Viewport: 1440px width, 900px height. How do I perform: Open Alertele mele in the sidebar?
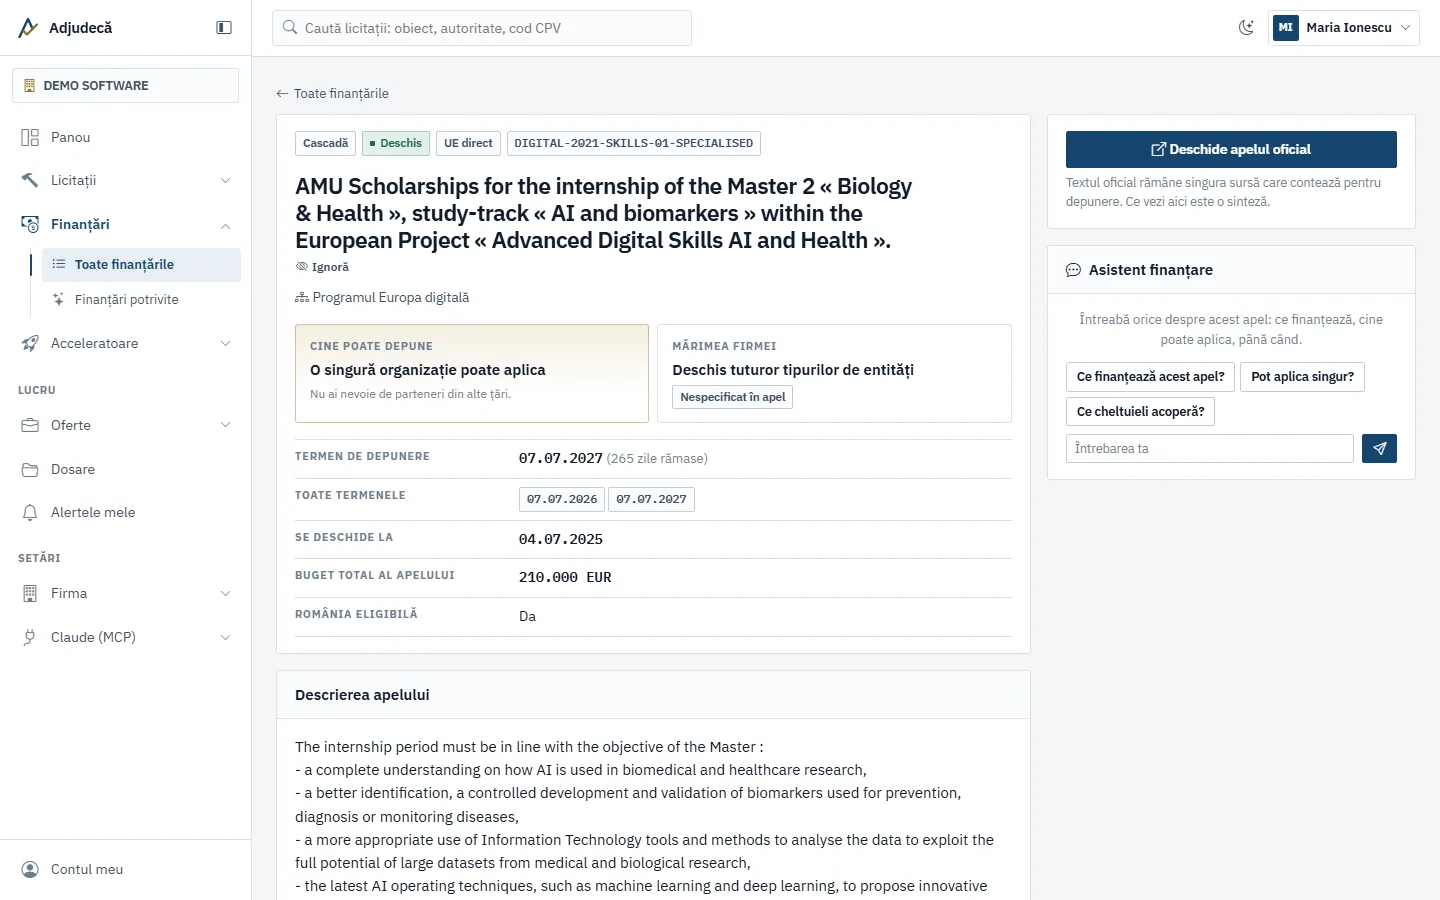point(126,512)
